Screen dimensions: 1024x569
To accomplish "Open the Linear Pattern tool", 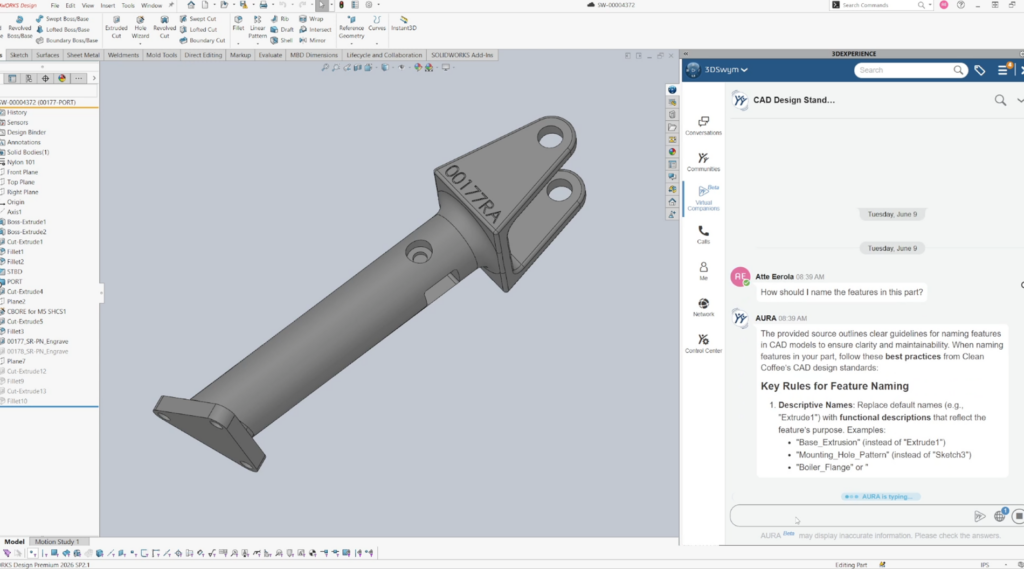I will click(x=257, y=27).
